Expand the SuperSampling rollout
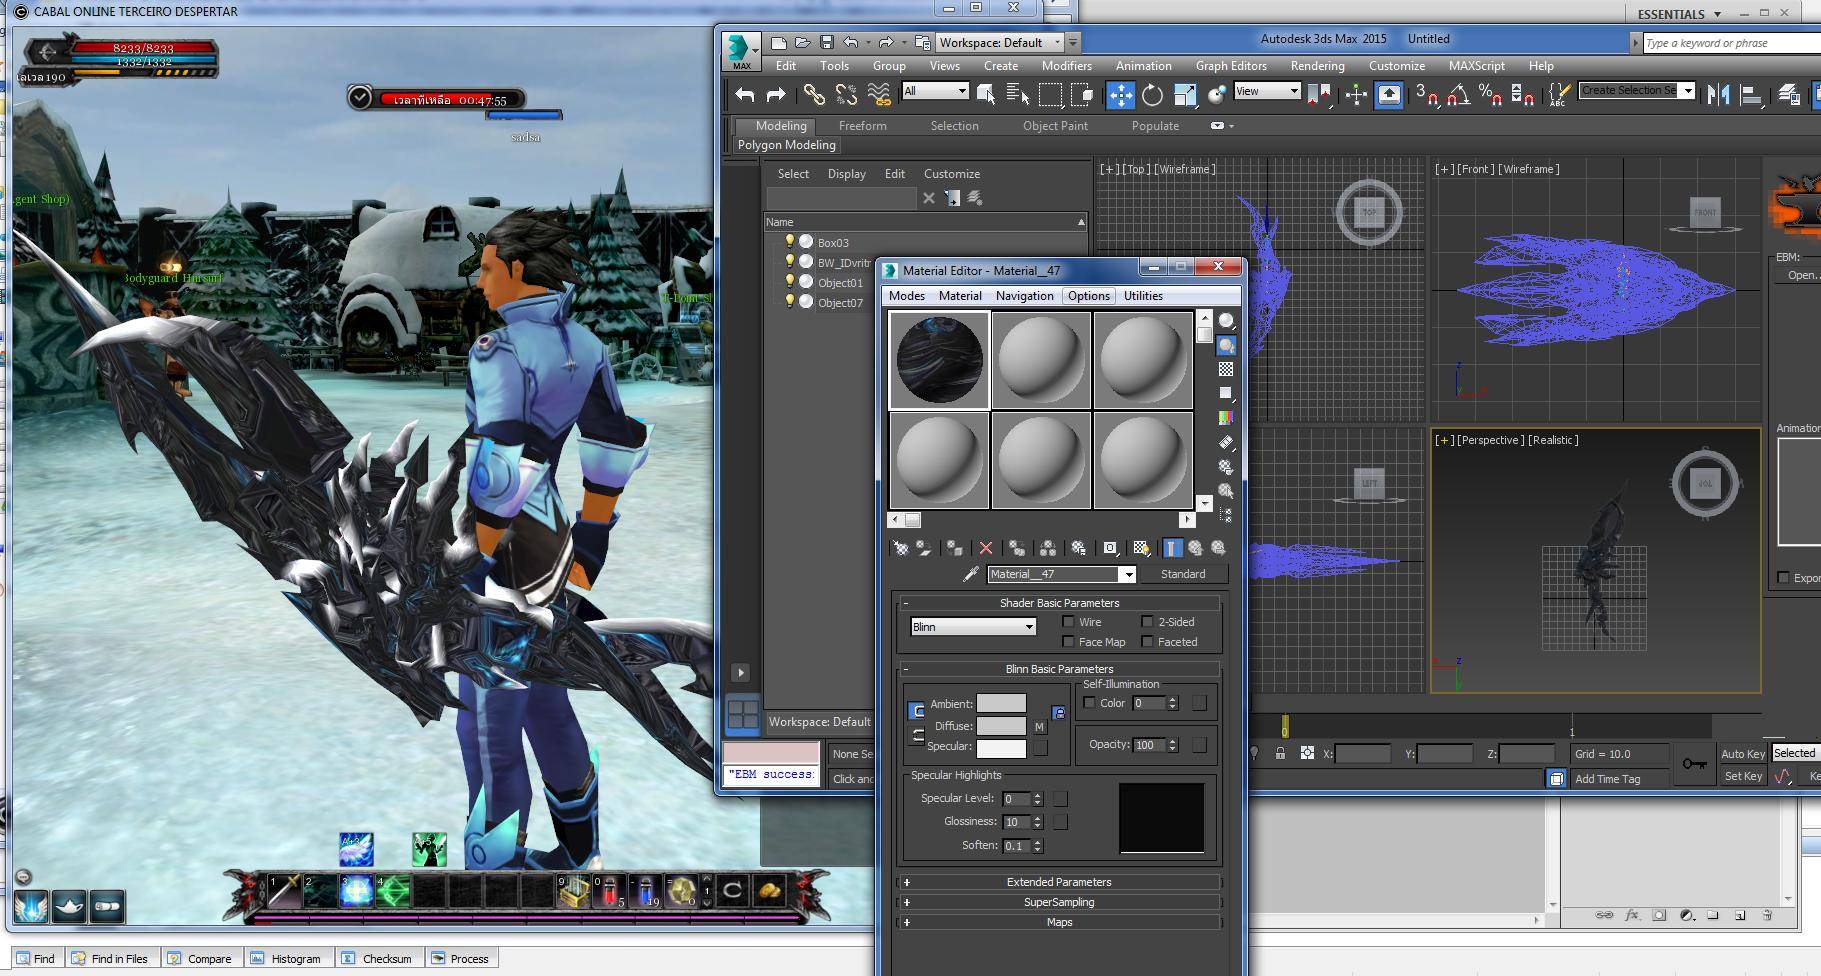This screenshot has width=1821, height=976. [x=1059, y=902]
